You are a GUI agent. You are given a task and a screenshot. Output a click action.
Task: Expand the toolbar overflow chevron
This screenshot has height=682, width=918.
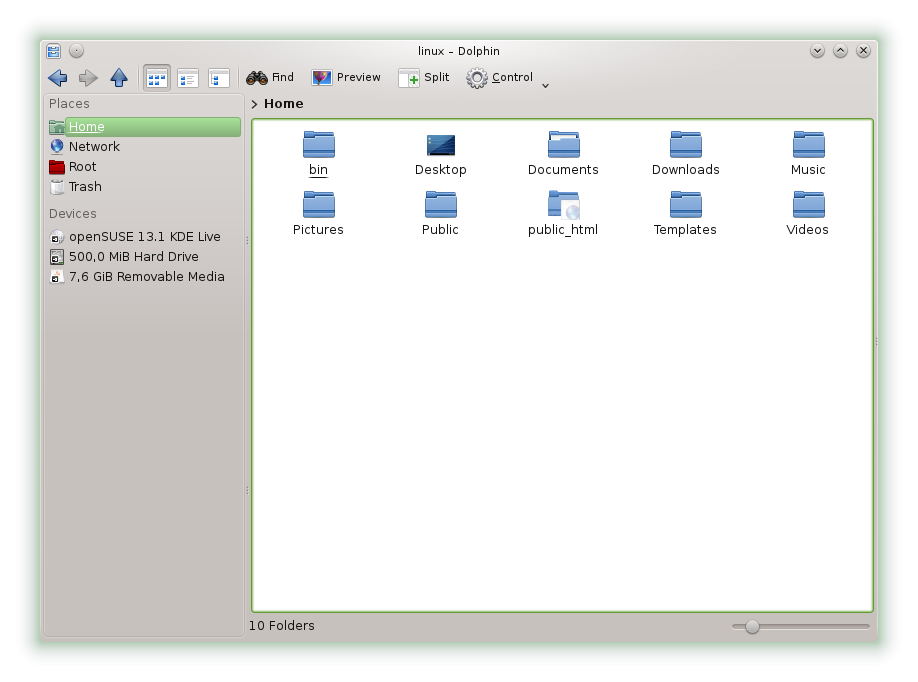coord(545,86)
